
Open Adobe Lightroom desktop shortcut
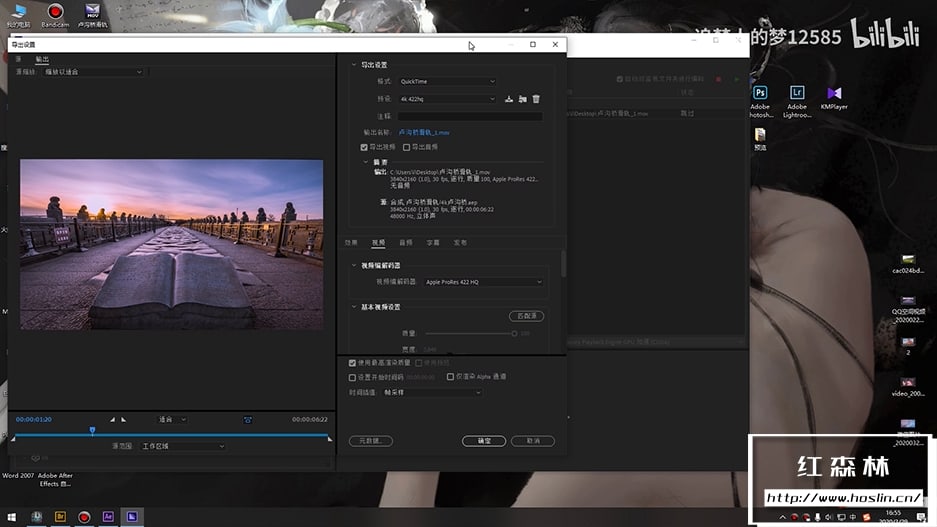[797, 102]
